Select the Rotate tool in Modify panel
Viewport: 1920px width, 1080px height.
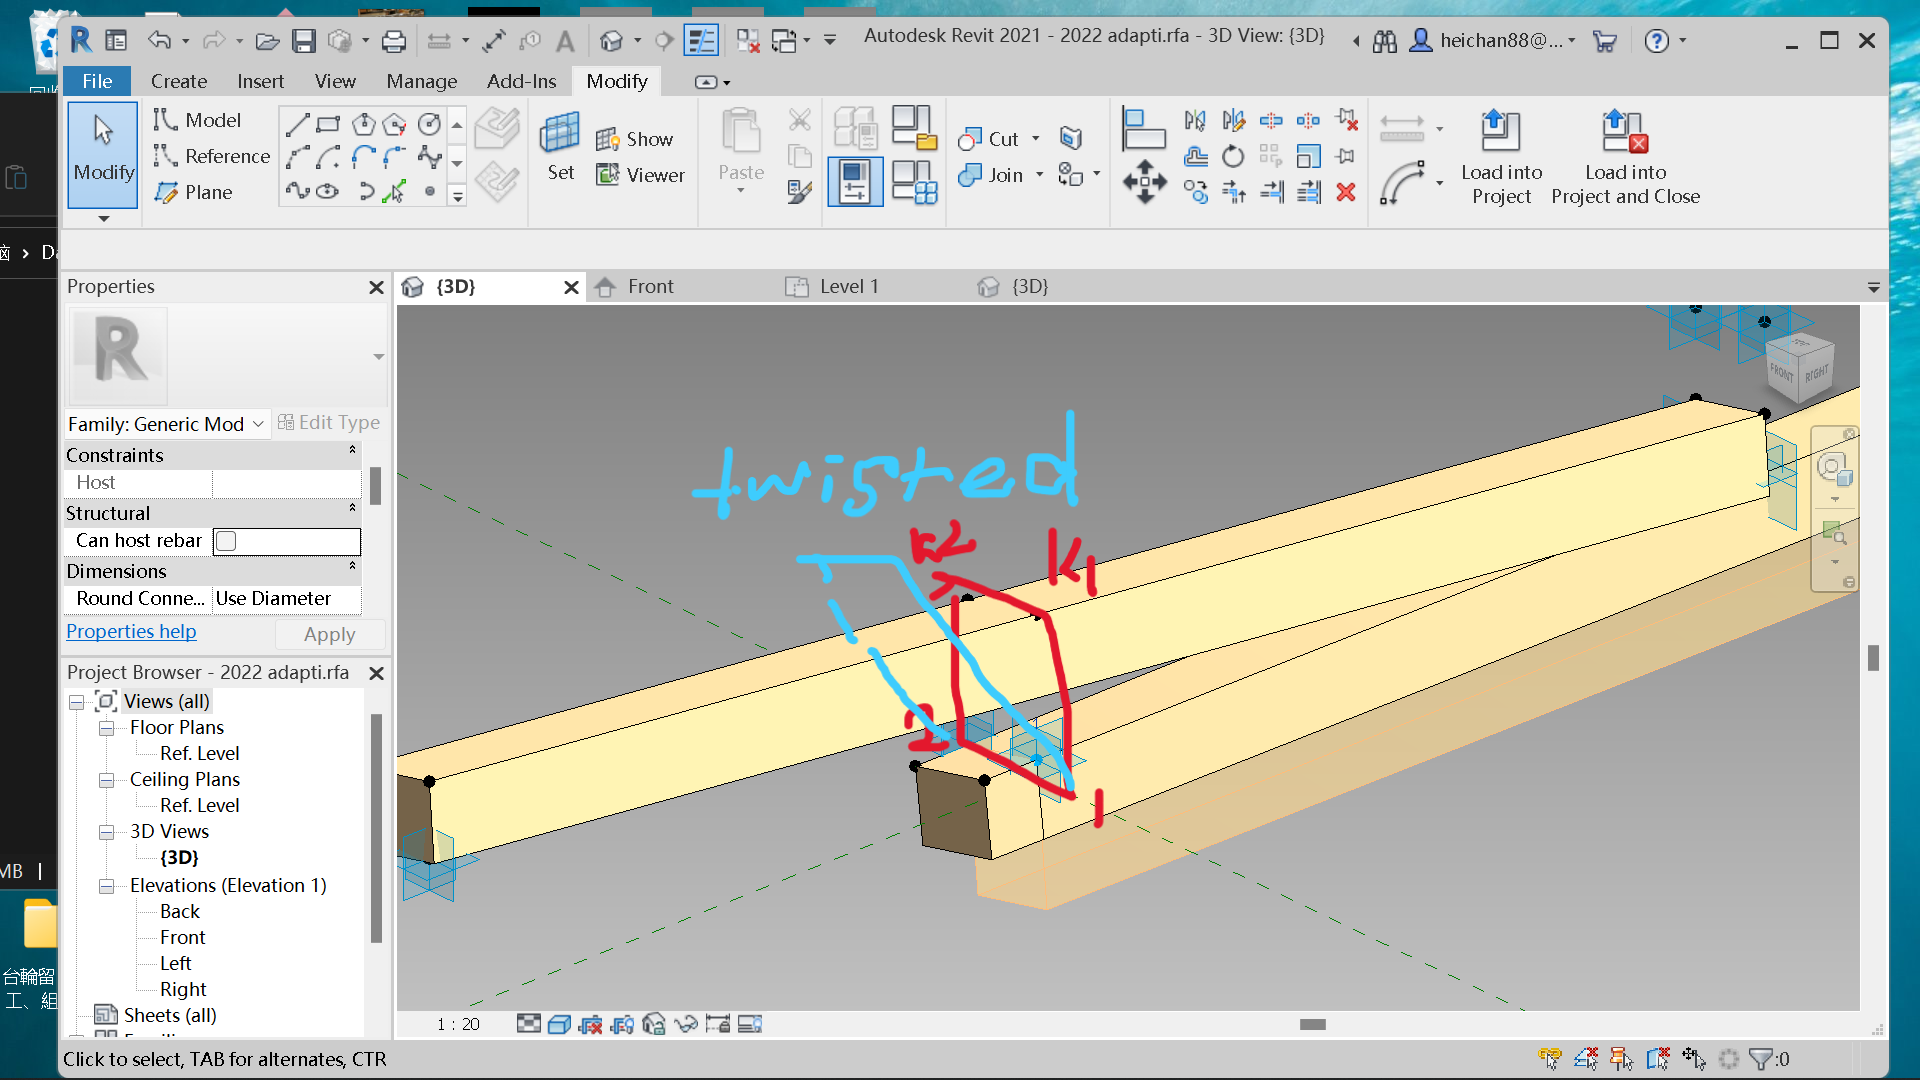[x=1233, y=156]
